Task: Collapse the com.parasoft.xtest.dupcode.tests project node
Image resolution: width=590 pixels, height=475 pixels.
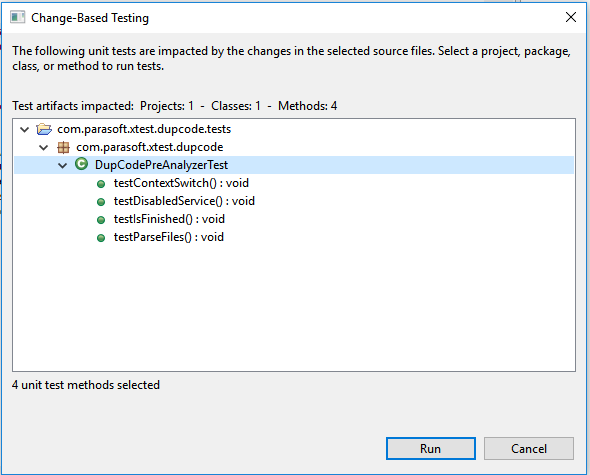Action: point(25,129)
